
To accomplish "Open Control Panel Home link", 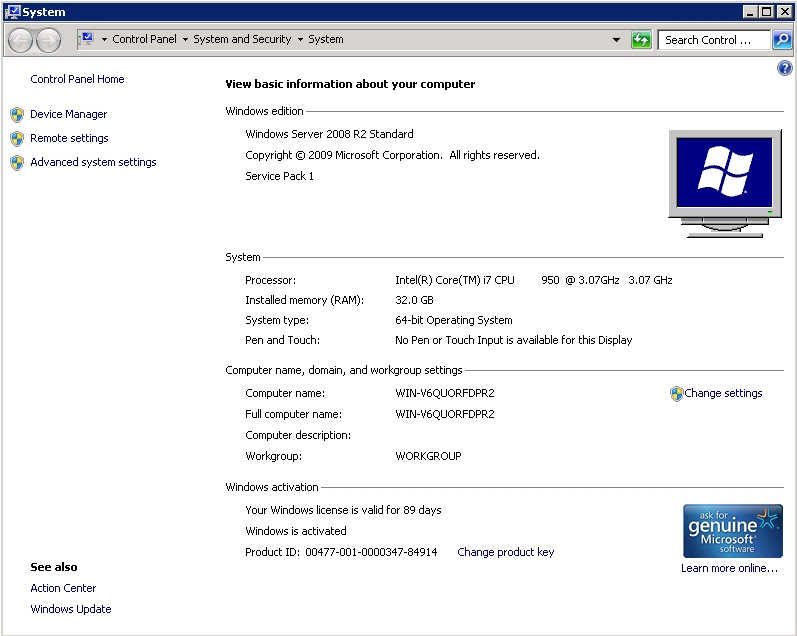I will click(x=77, y=79).
